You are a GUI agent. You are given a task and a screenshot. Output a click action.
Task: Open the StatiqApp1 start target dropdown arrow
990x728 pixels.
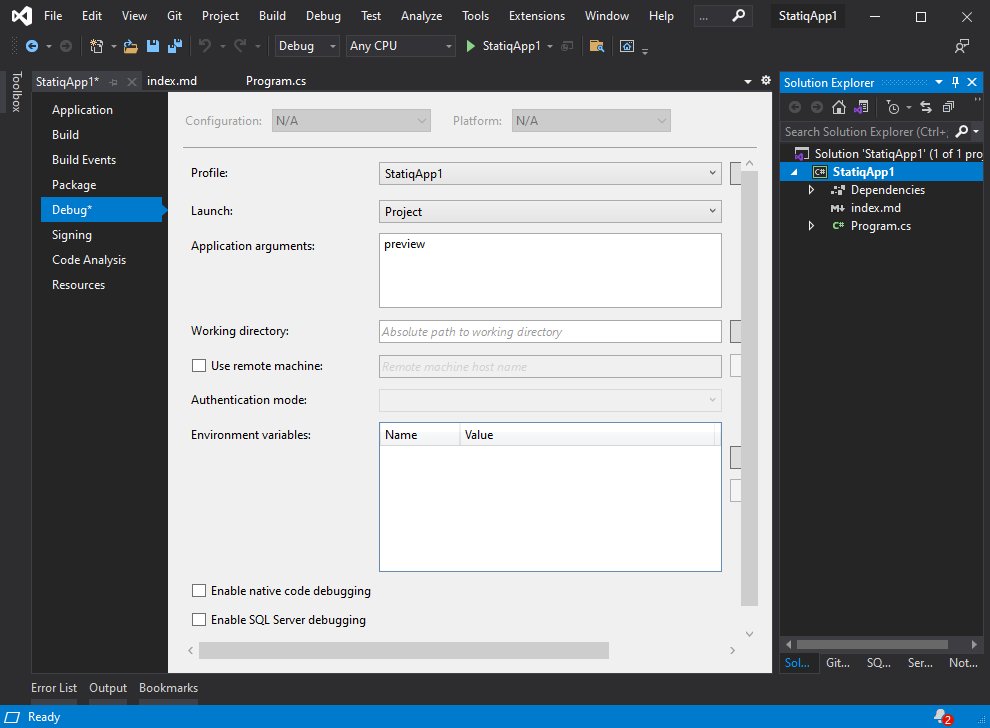(x=550, y=46)
